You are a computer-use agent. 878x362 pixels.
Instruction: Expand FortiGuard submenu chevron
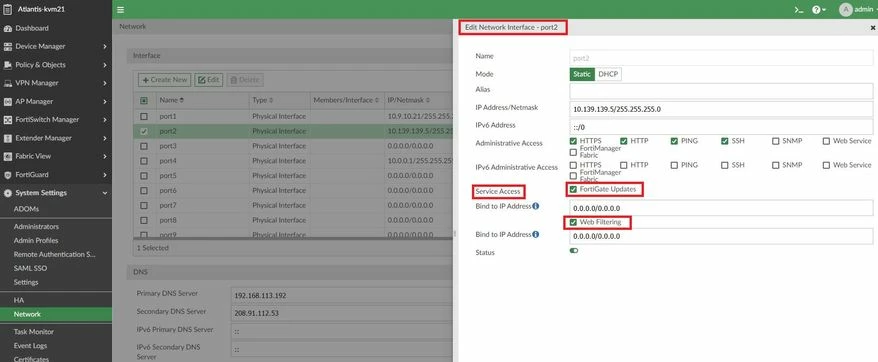(x=105, y=175)
